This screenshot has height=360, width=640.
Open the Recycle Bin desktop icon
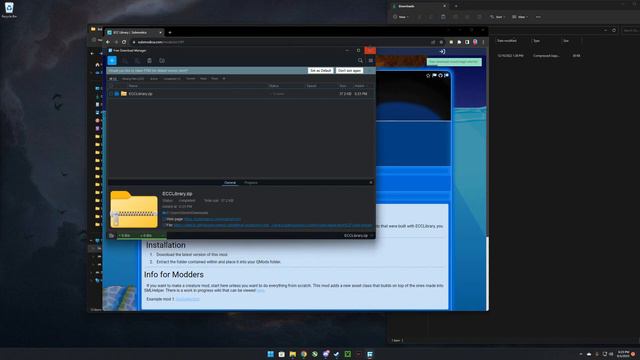coord(9,10)
